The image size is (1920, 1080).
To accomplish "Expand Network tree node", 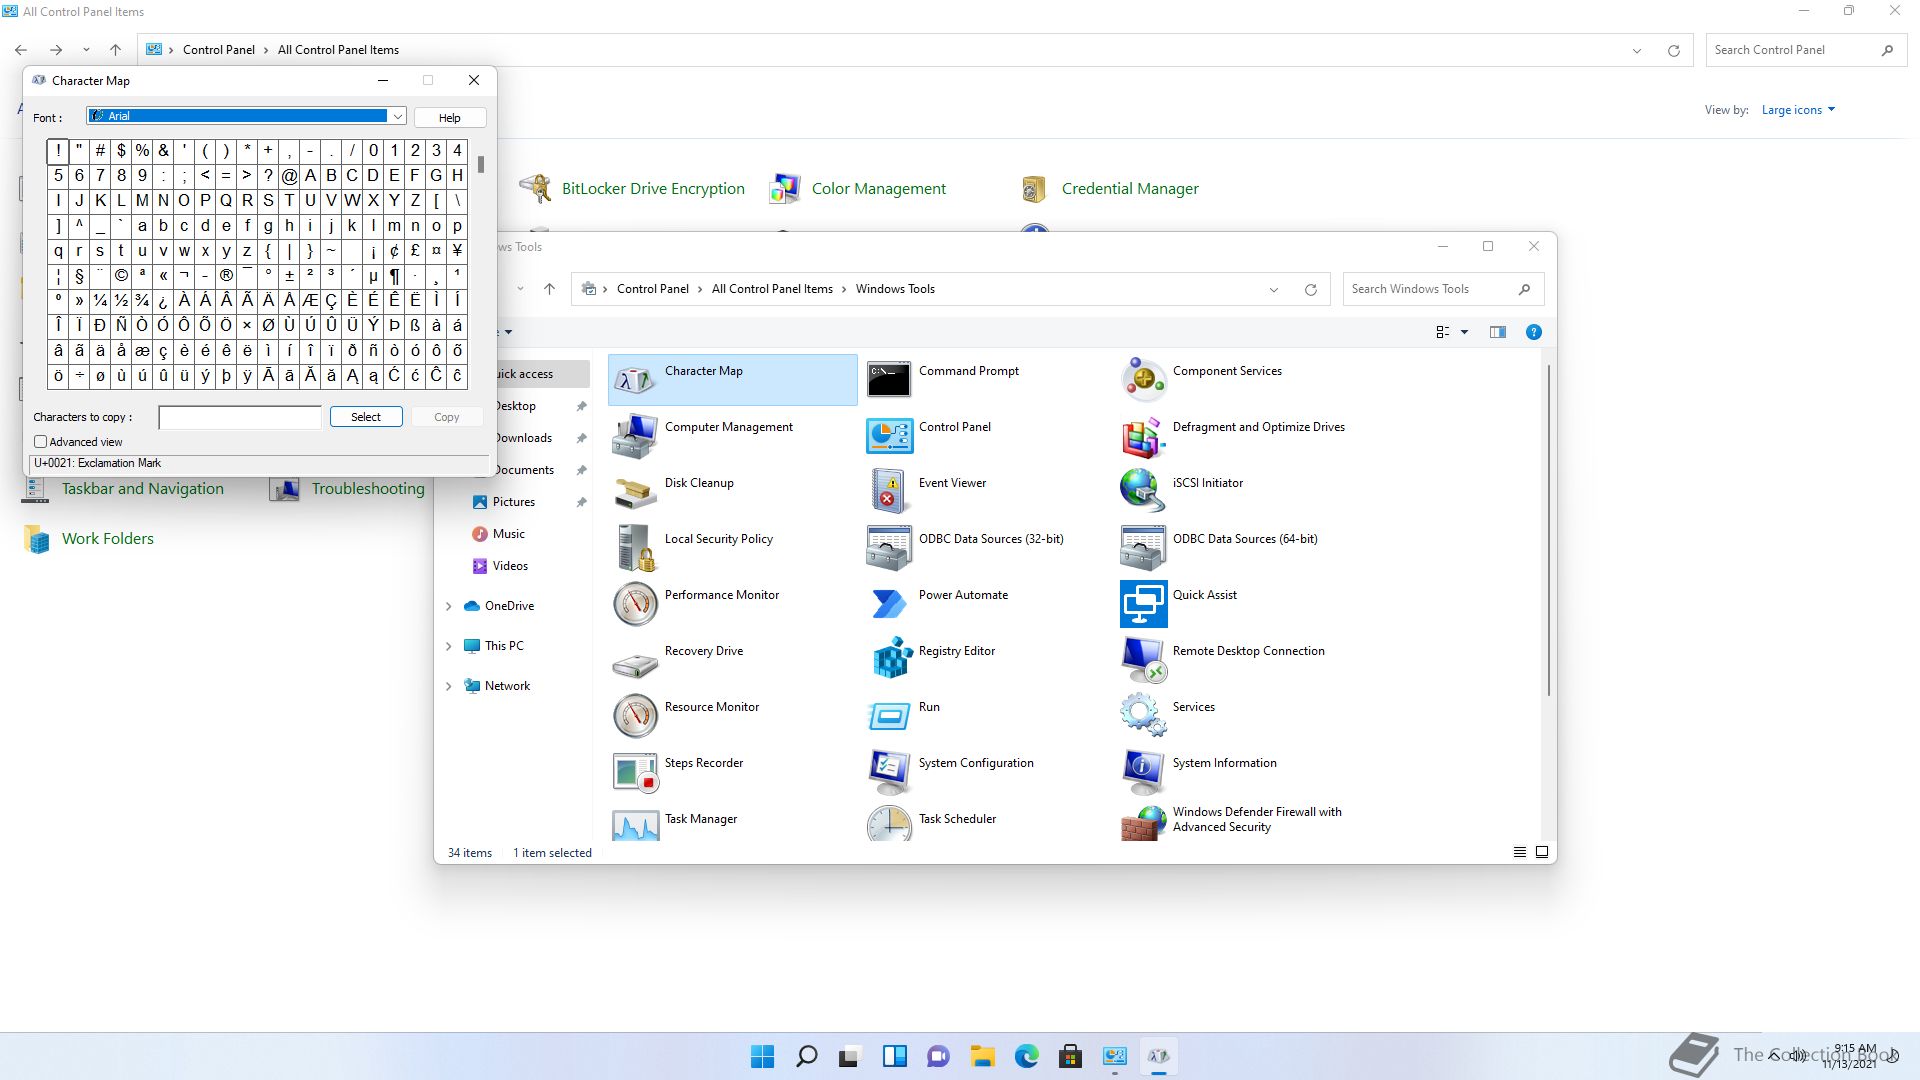I will [449, 686].
